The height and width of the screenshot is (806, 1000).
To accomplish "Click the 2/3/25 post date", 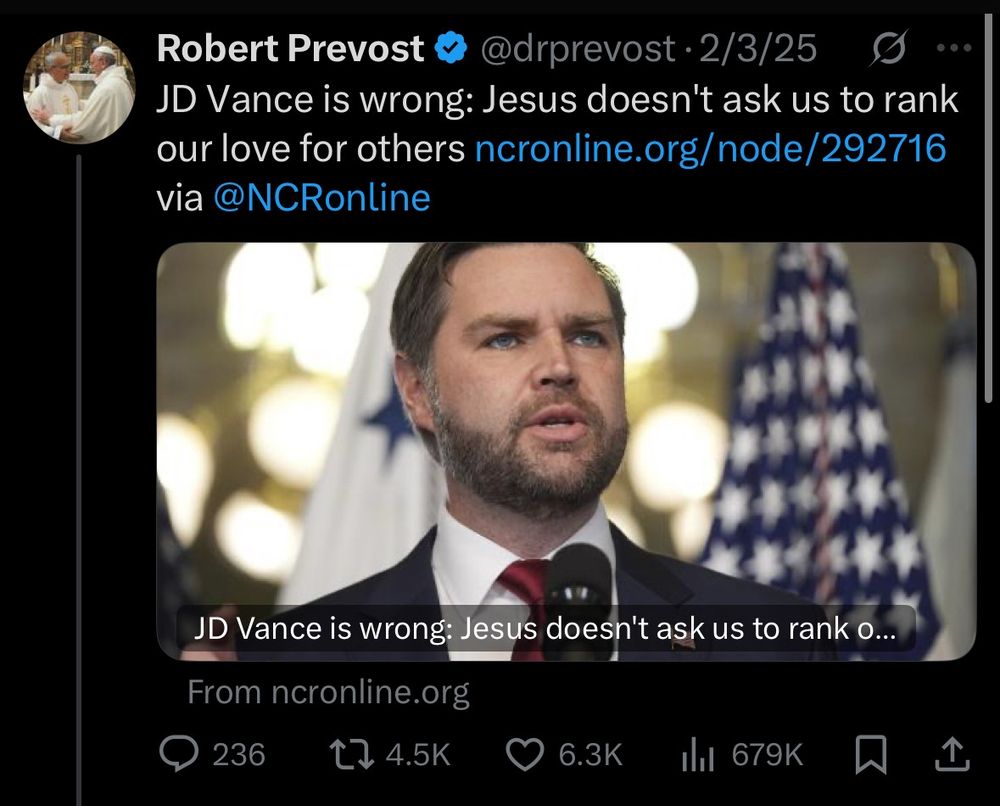I will 758,48.
